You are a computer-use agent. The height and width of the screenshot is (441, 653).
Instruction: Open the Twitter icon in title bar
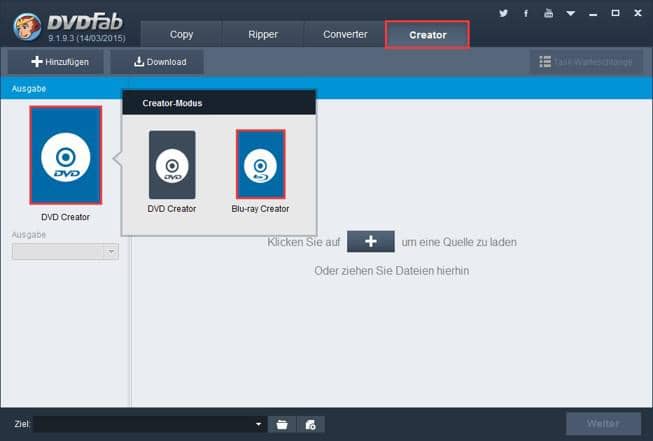[503, 13]
